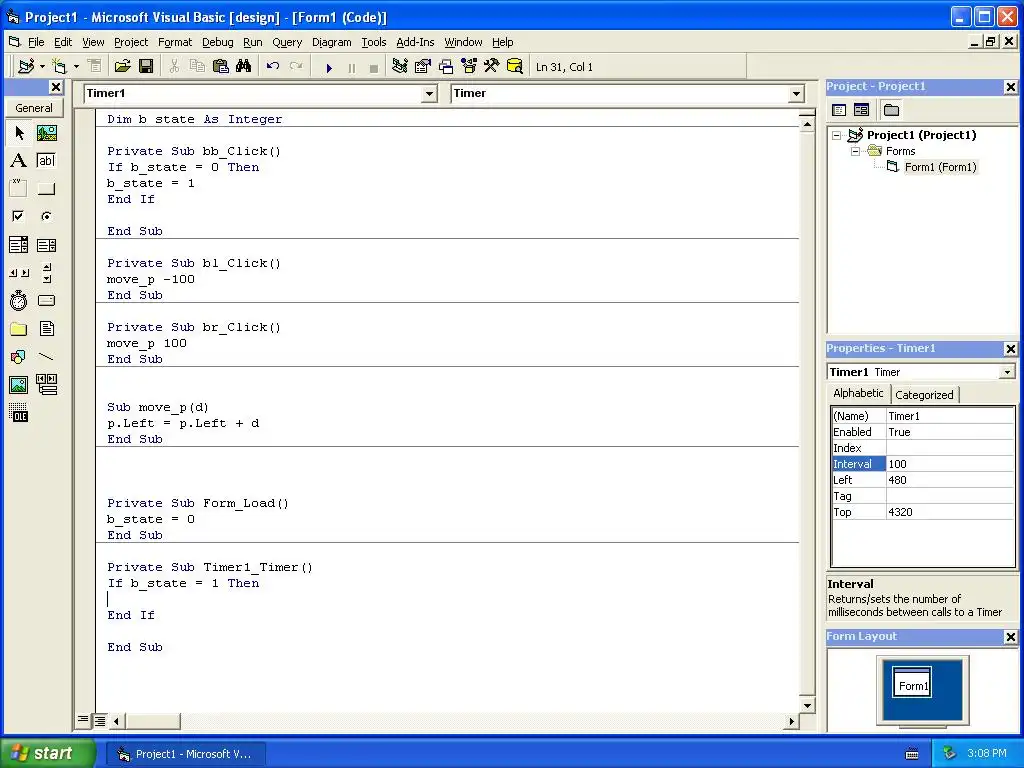Screen dimensions: 1024x768
Task: Select the OLE container tool
Action: [19, 413]
